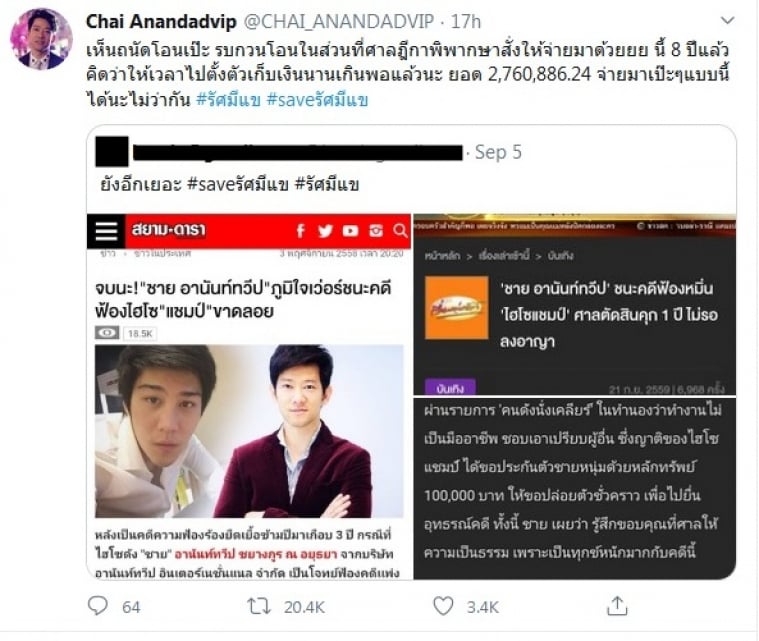
Task: Retweet using the retweet arrows icon
Action: click(259, 606)
